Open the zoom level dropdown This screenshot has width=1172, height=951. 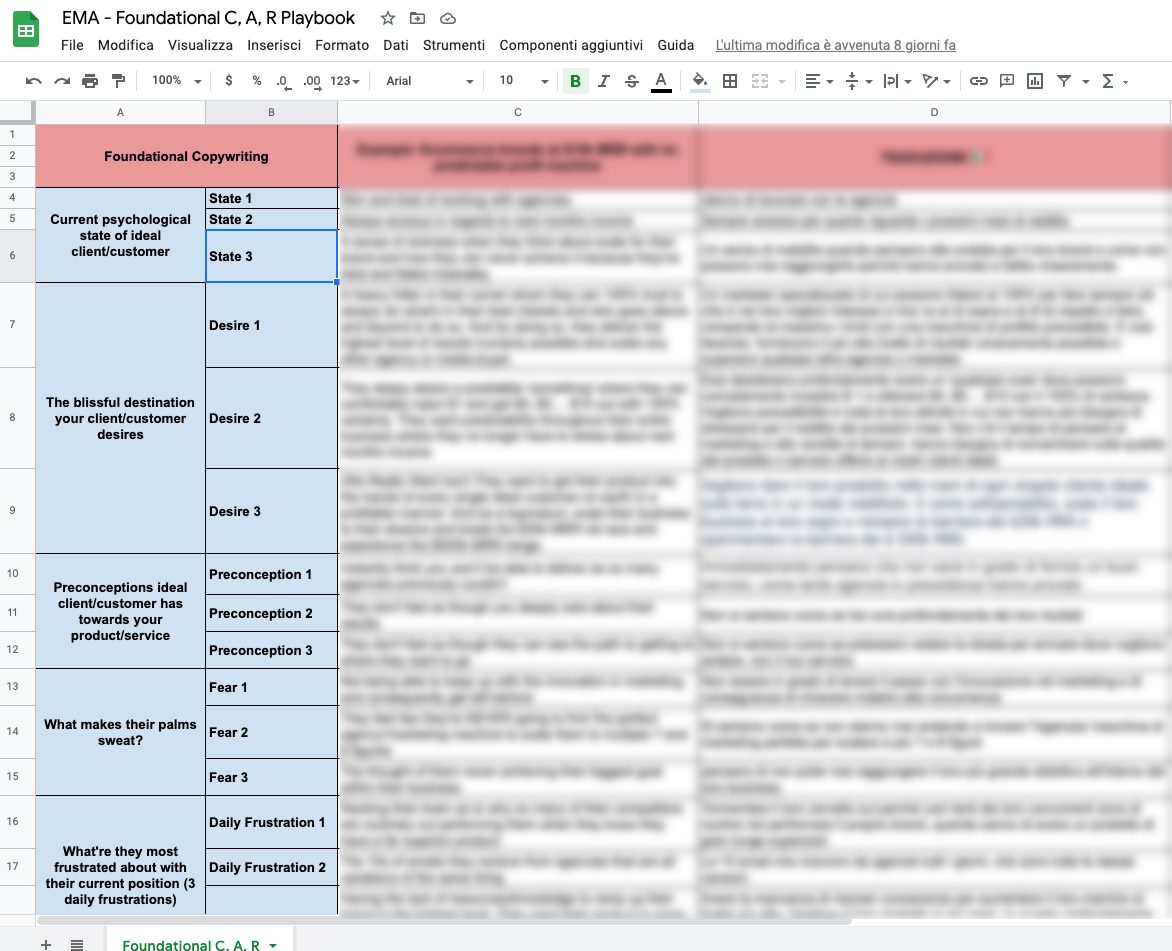[x=176, y=81]
